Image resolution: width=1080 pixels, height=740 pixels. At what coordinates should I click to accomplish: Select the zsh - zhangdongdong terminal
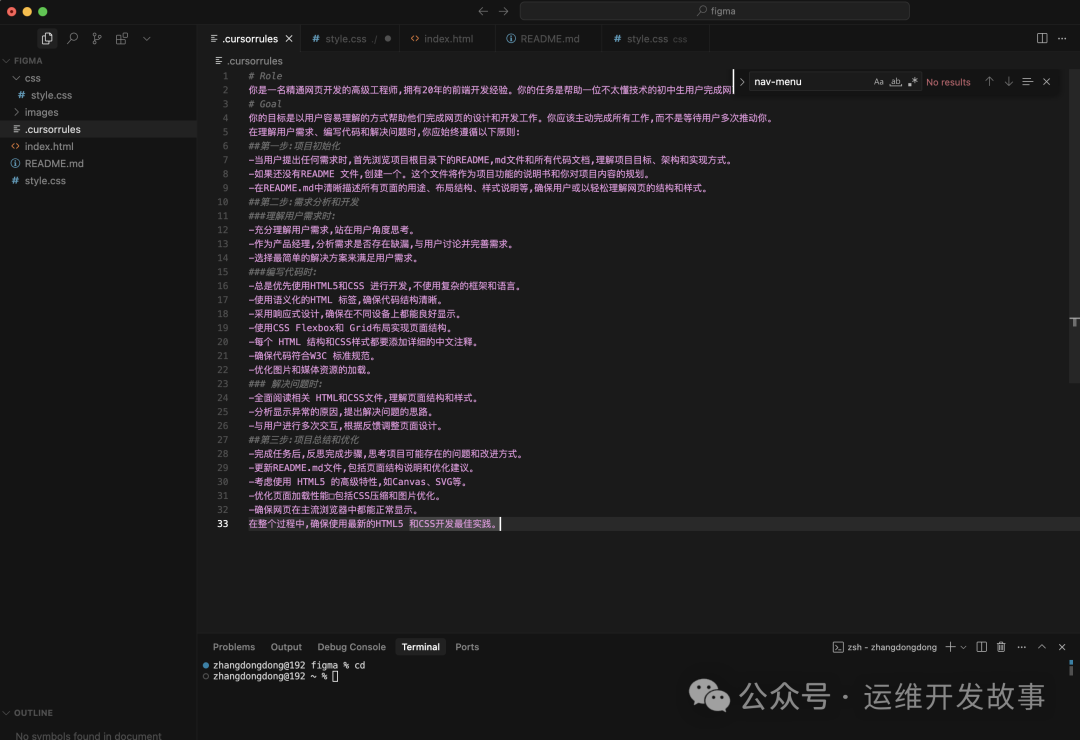coord(884,647)
